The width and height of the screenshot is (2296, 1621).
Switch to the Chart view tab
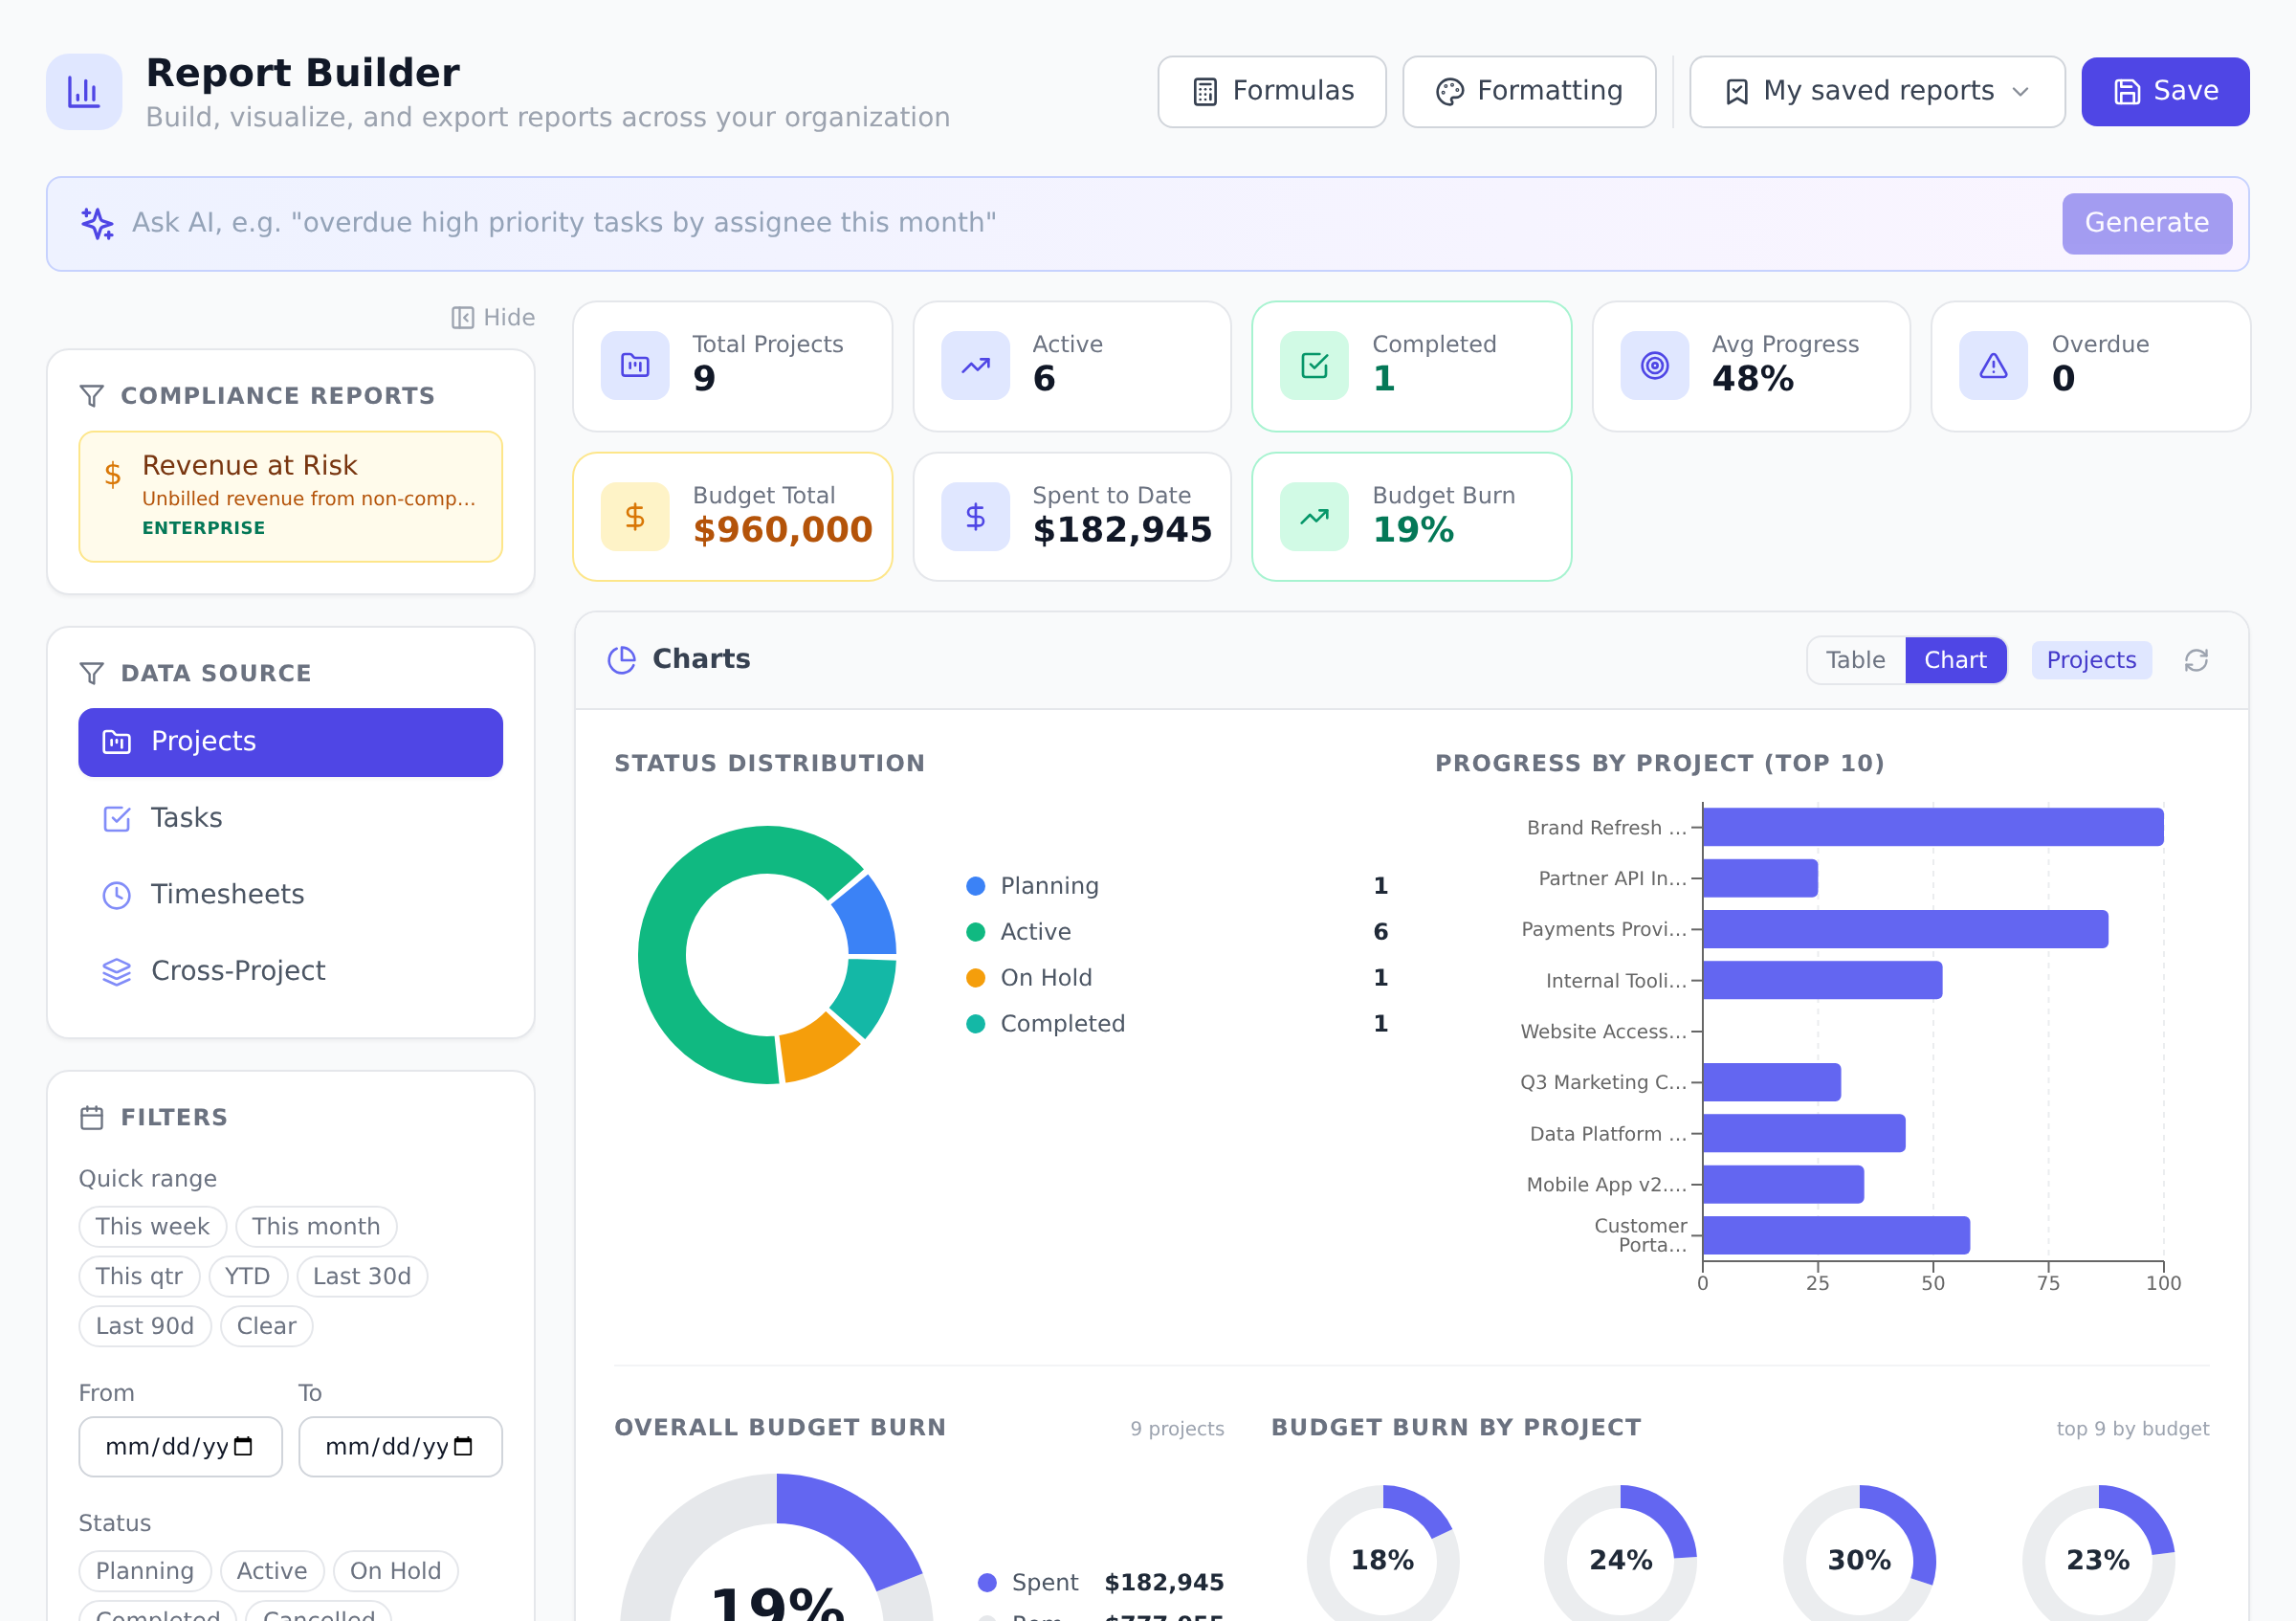pos(1955,660)
